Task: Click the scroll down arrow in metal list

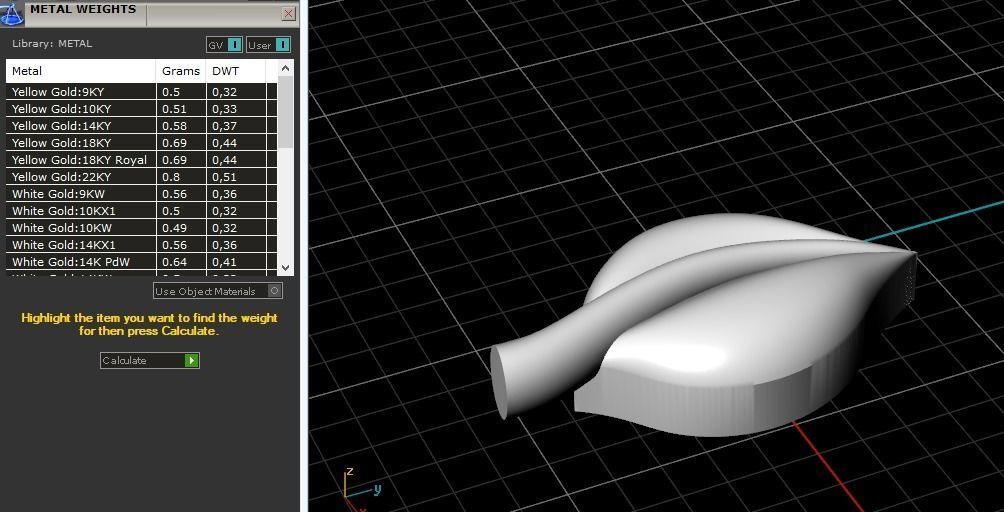Action: [286, 268]
